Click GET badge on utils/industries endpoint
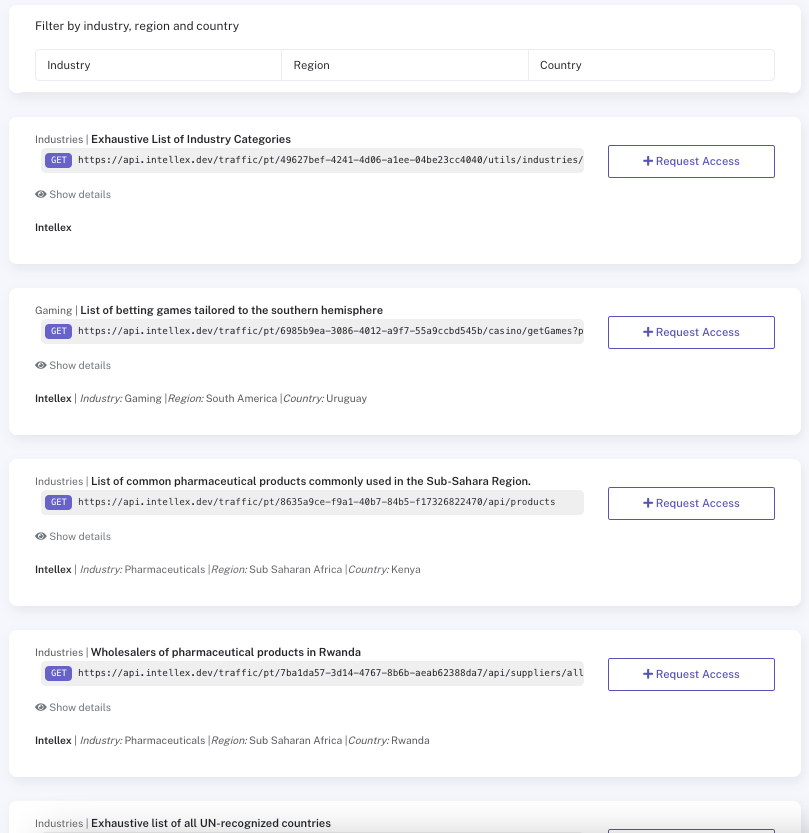Viewport: 809px width, 833px height. [58, 160]
